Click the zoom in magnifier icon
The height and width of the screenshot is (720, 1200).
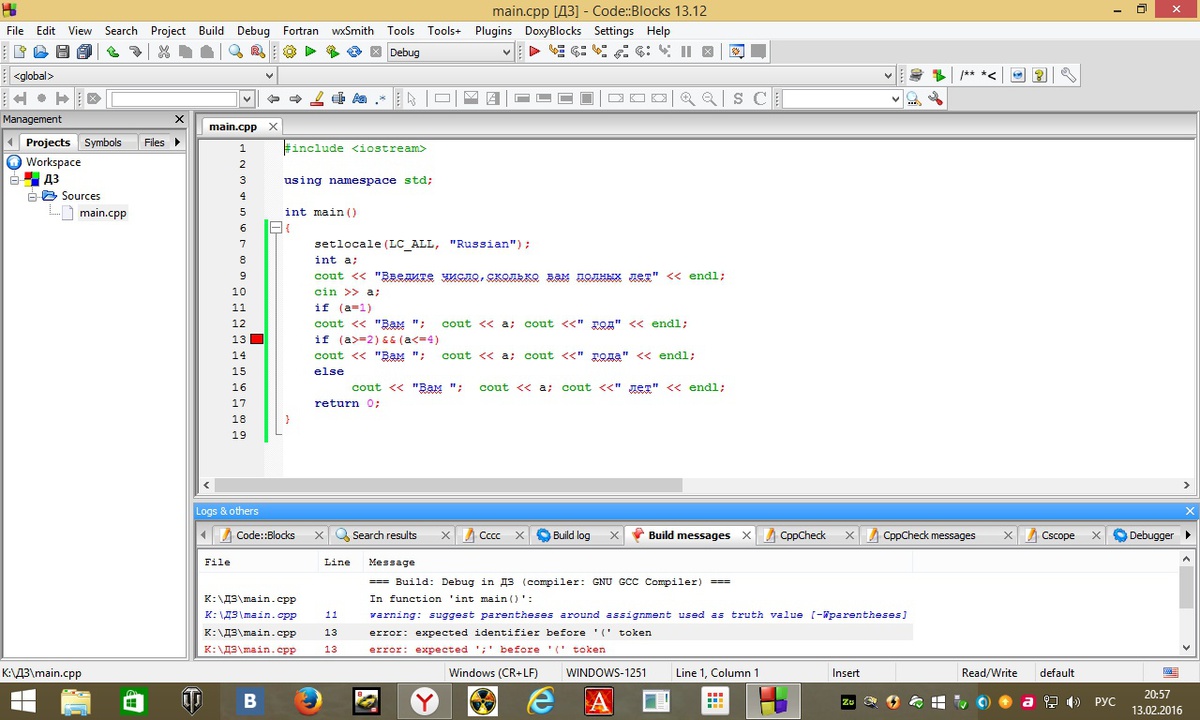click(x=687, y=98)
